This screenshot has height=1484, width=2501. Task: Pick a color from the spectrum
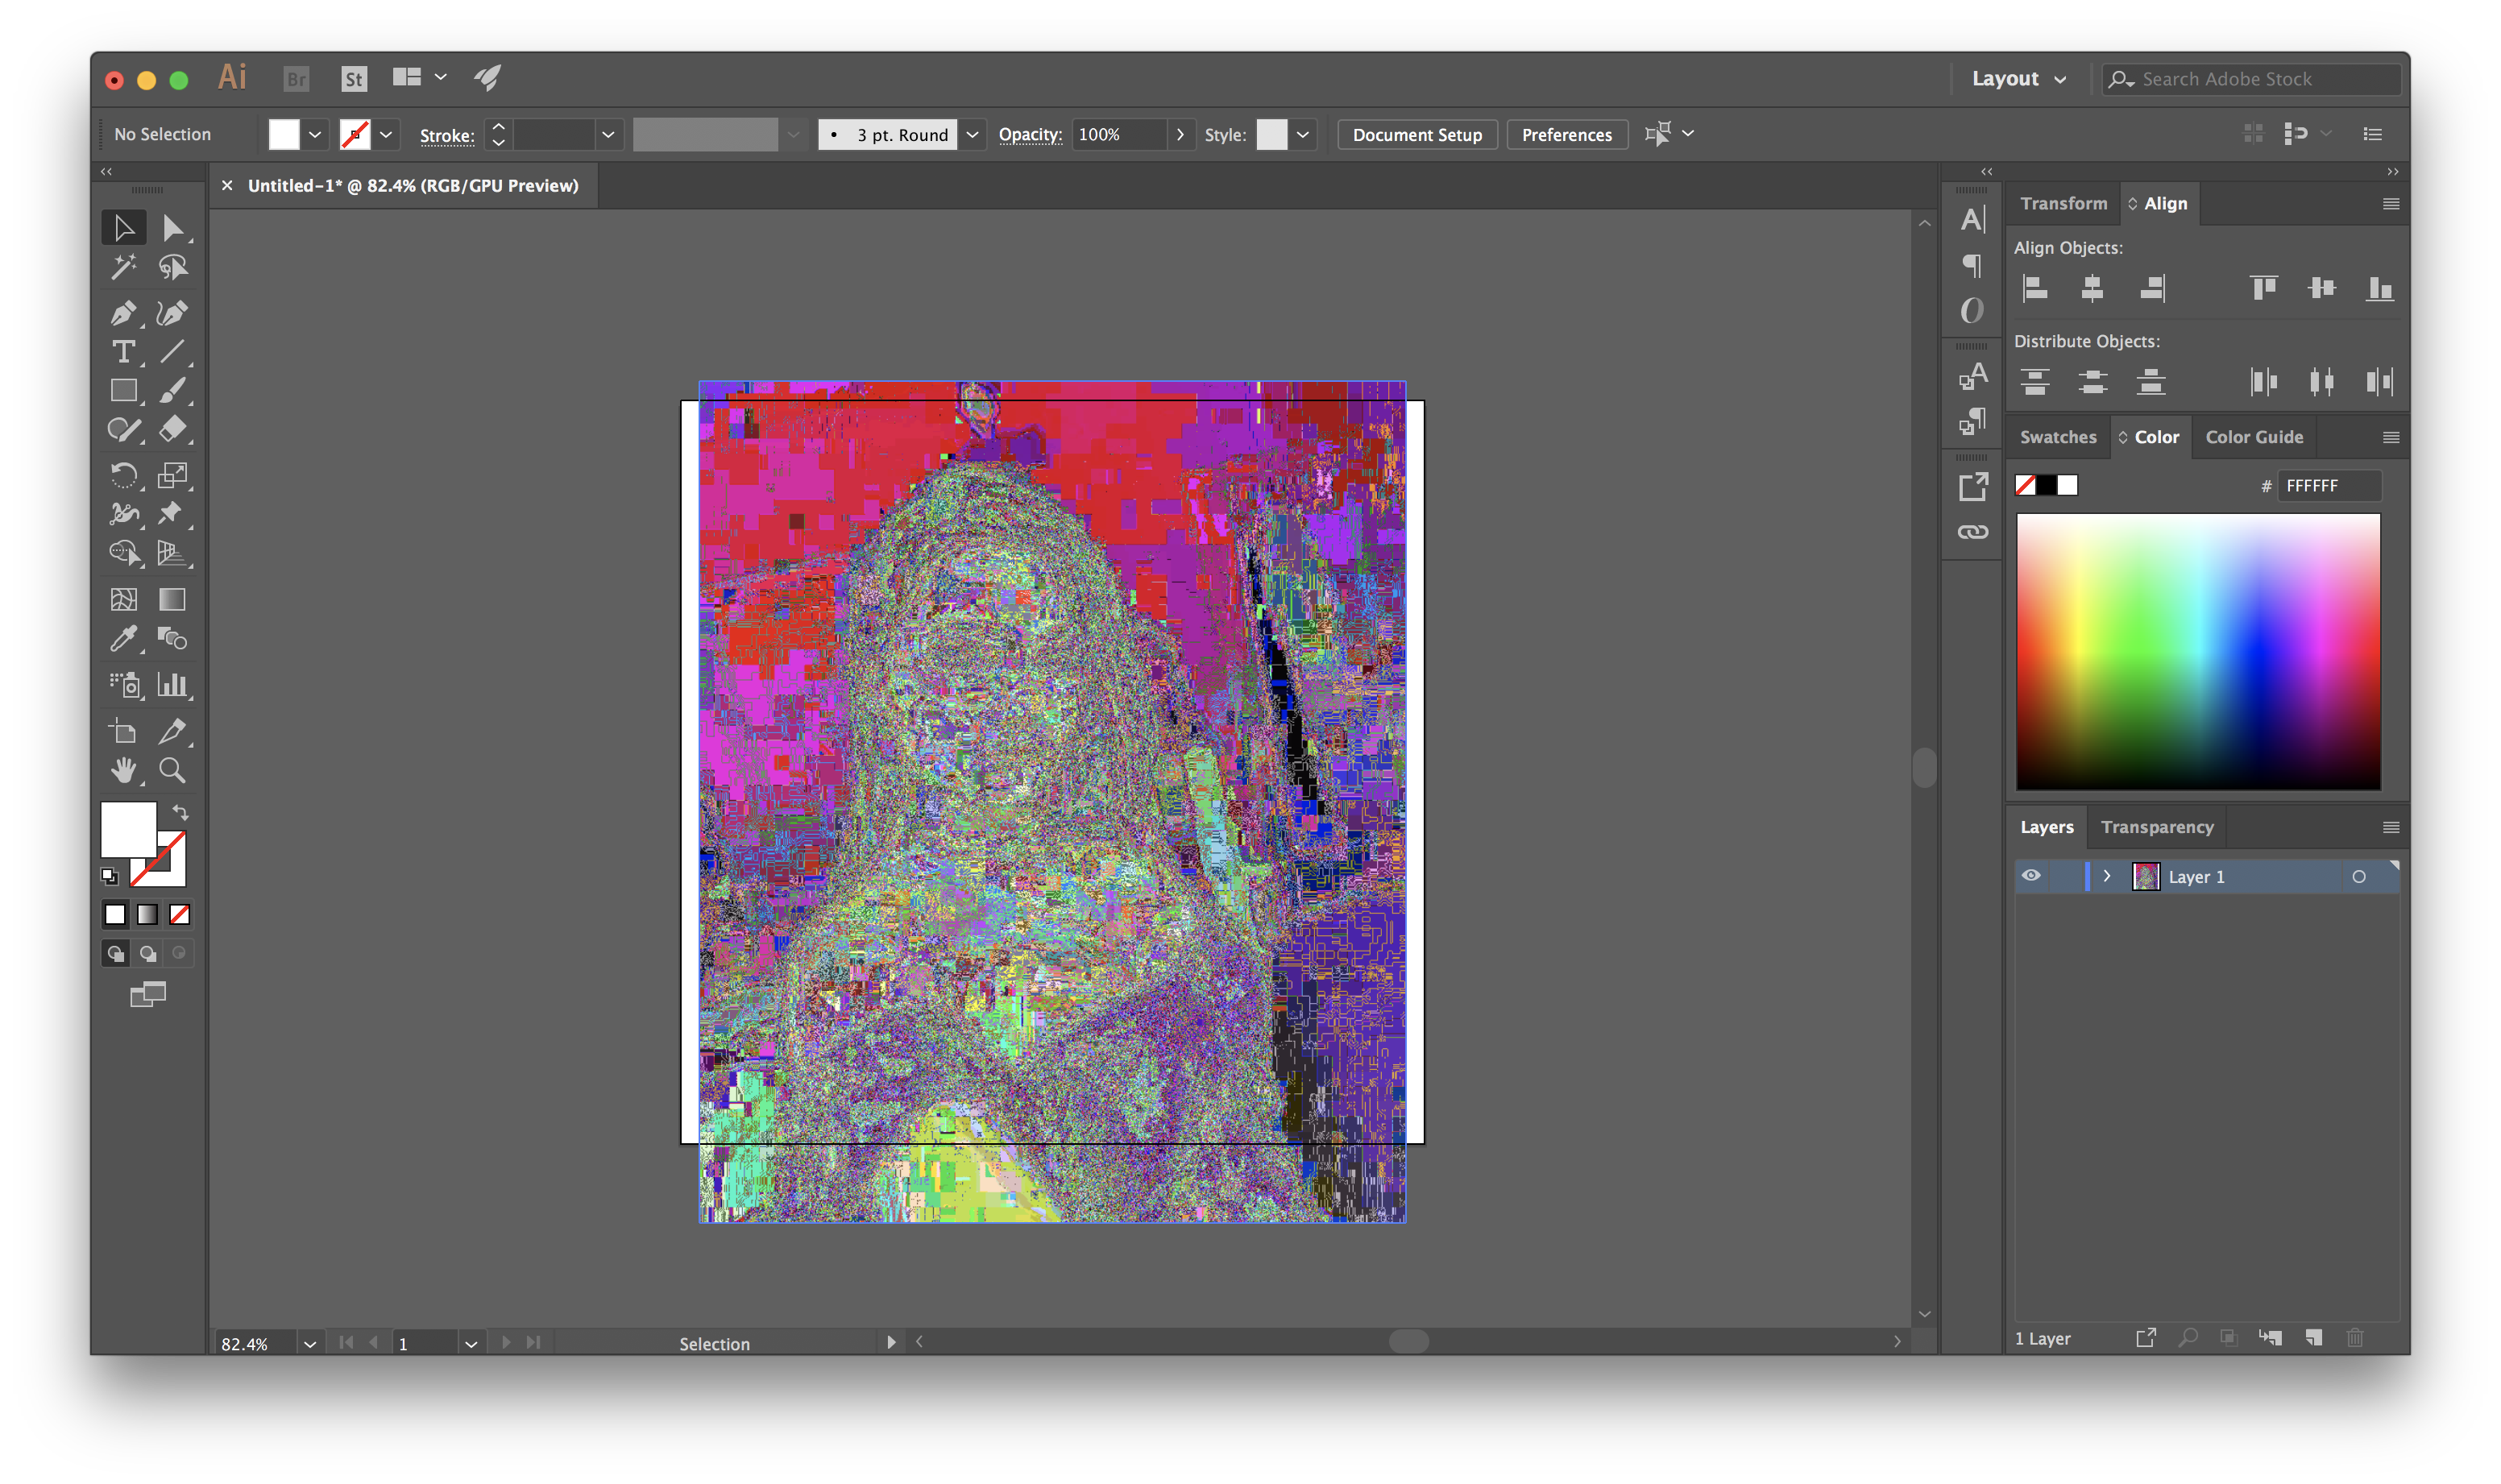(x=2198, y=650)
